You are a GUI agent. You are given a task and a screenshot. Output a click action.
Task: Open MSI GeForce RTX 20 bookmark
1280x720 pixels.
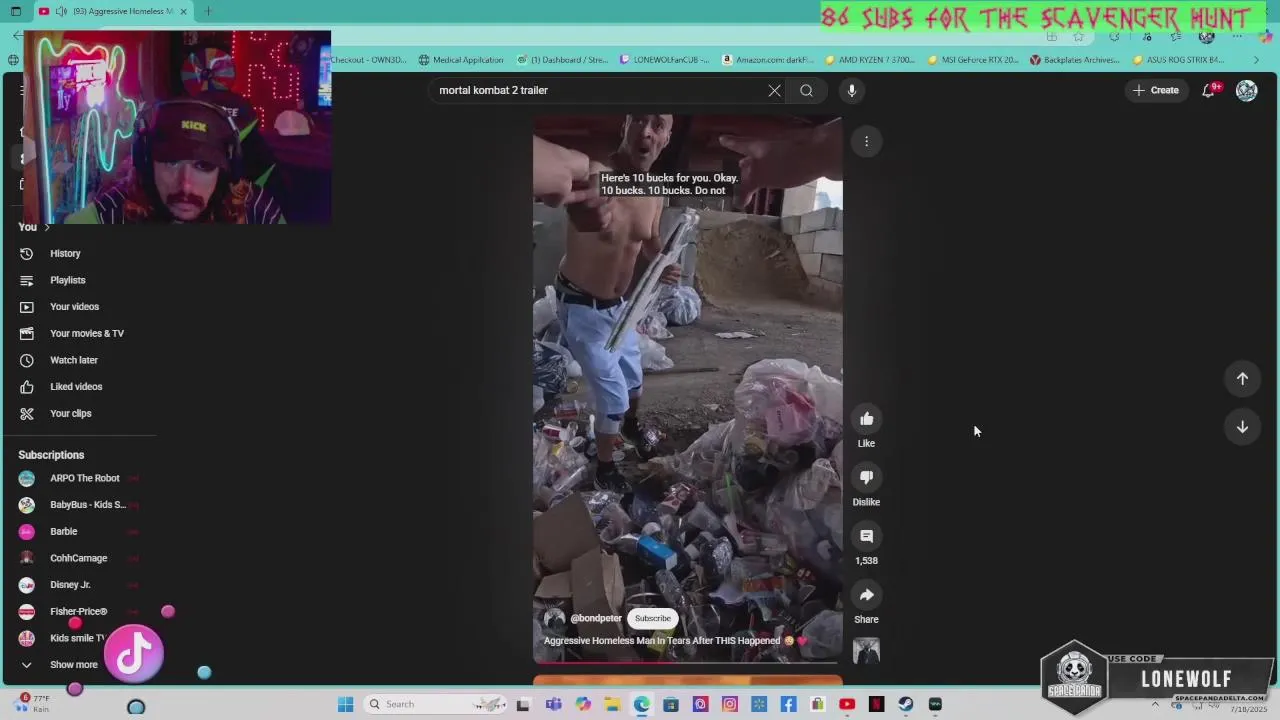972,60
